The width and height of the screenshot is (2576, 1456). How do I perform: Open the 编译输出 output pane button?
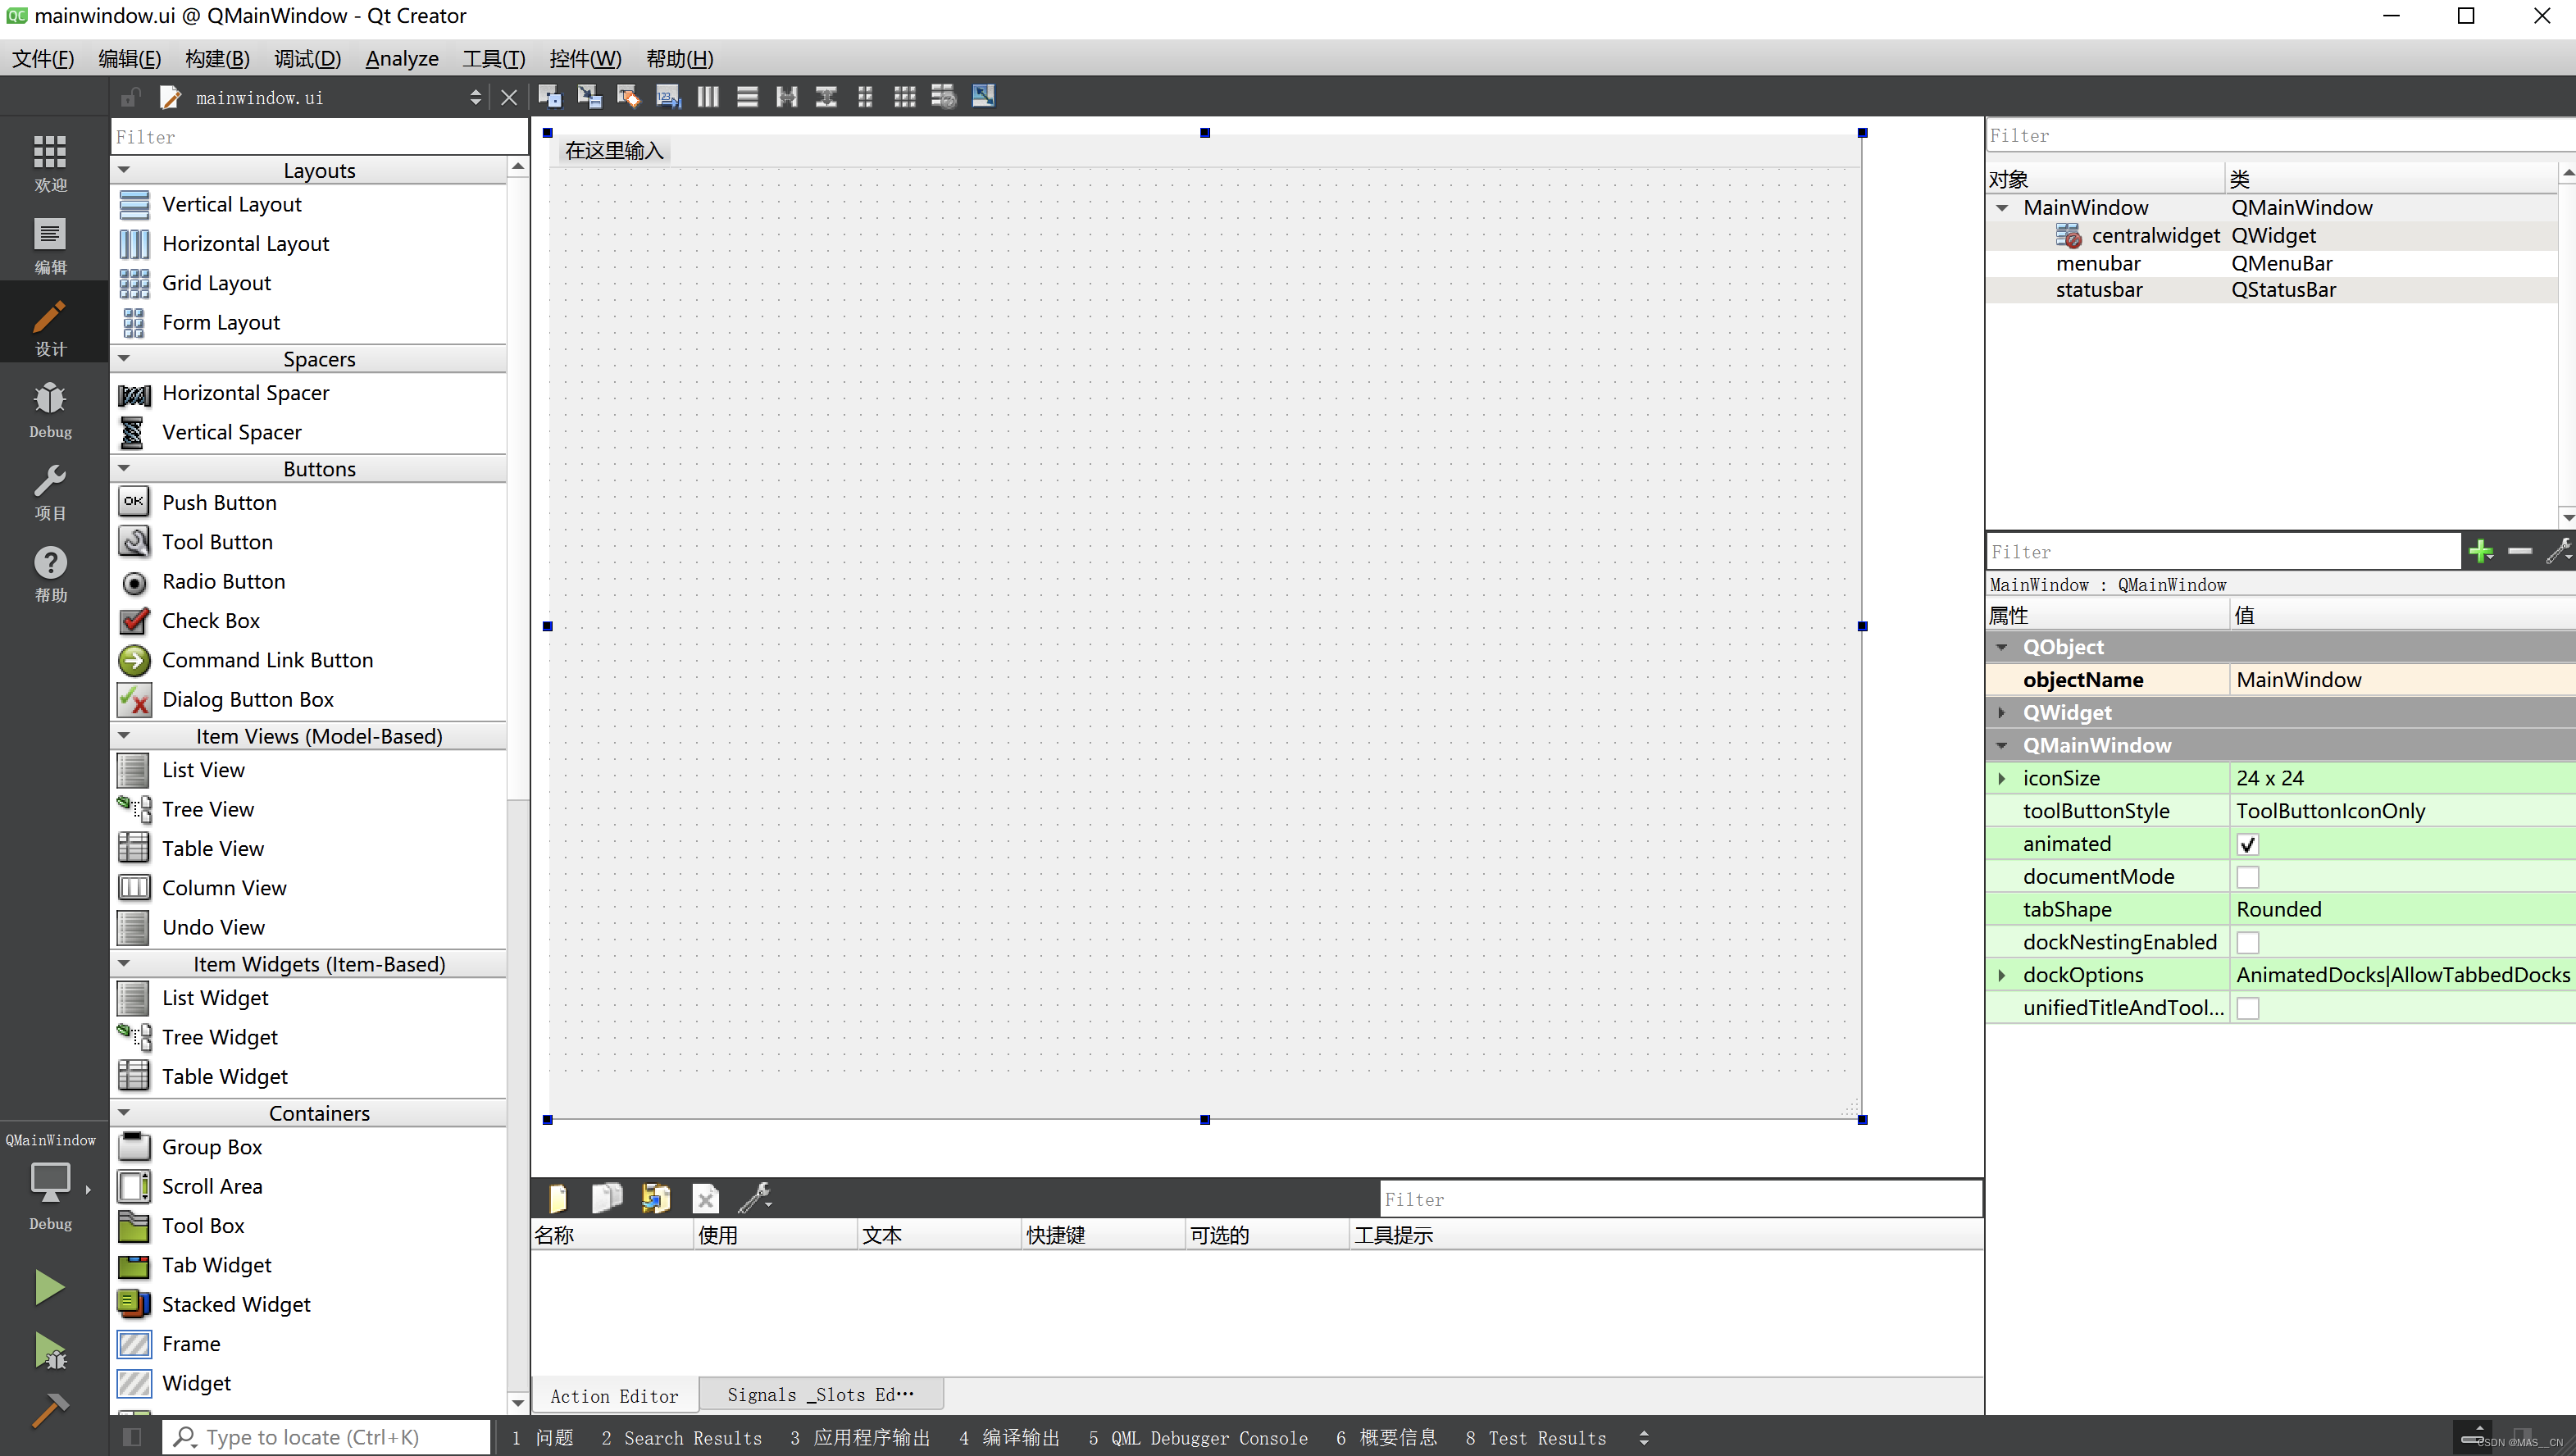[x=1009, y=1437]
